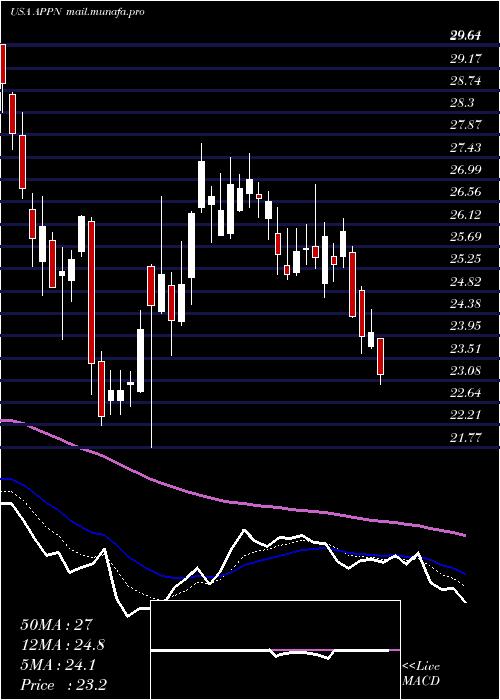
Task: Click the 29.64 price label
Action: (x=465, y=36)
